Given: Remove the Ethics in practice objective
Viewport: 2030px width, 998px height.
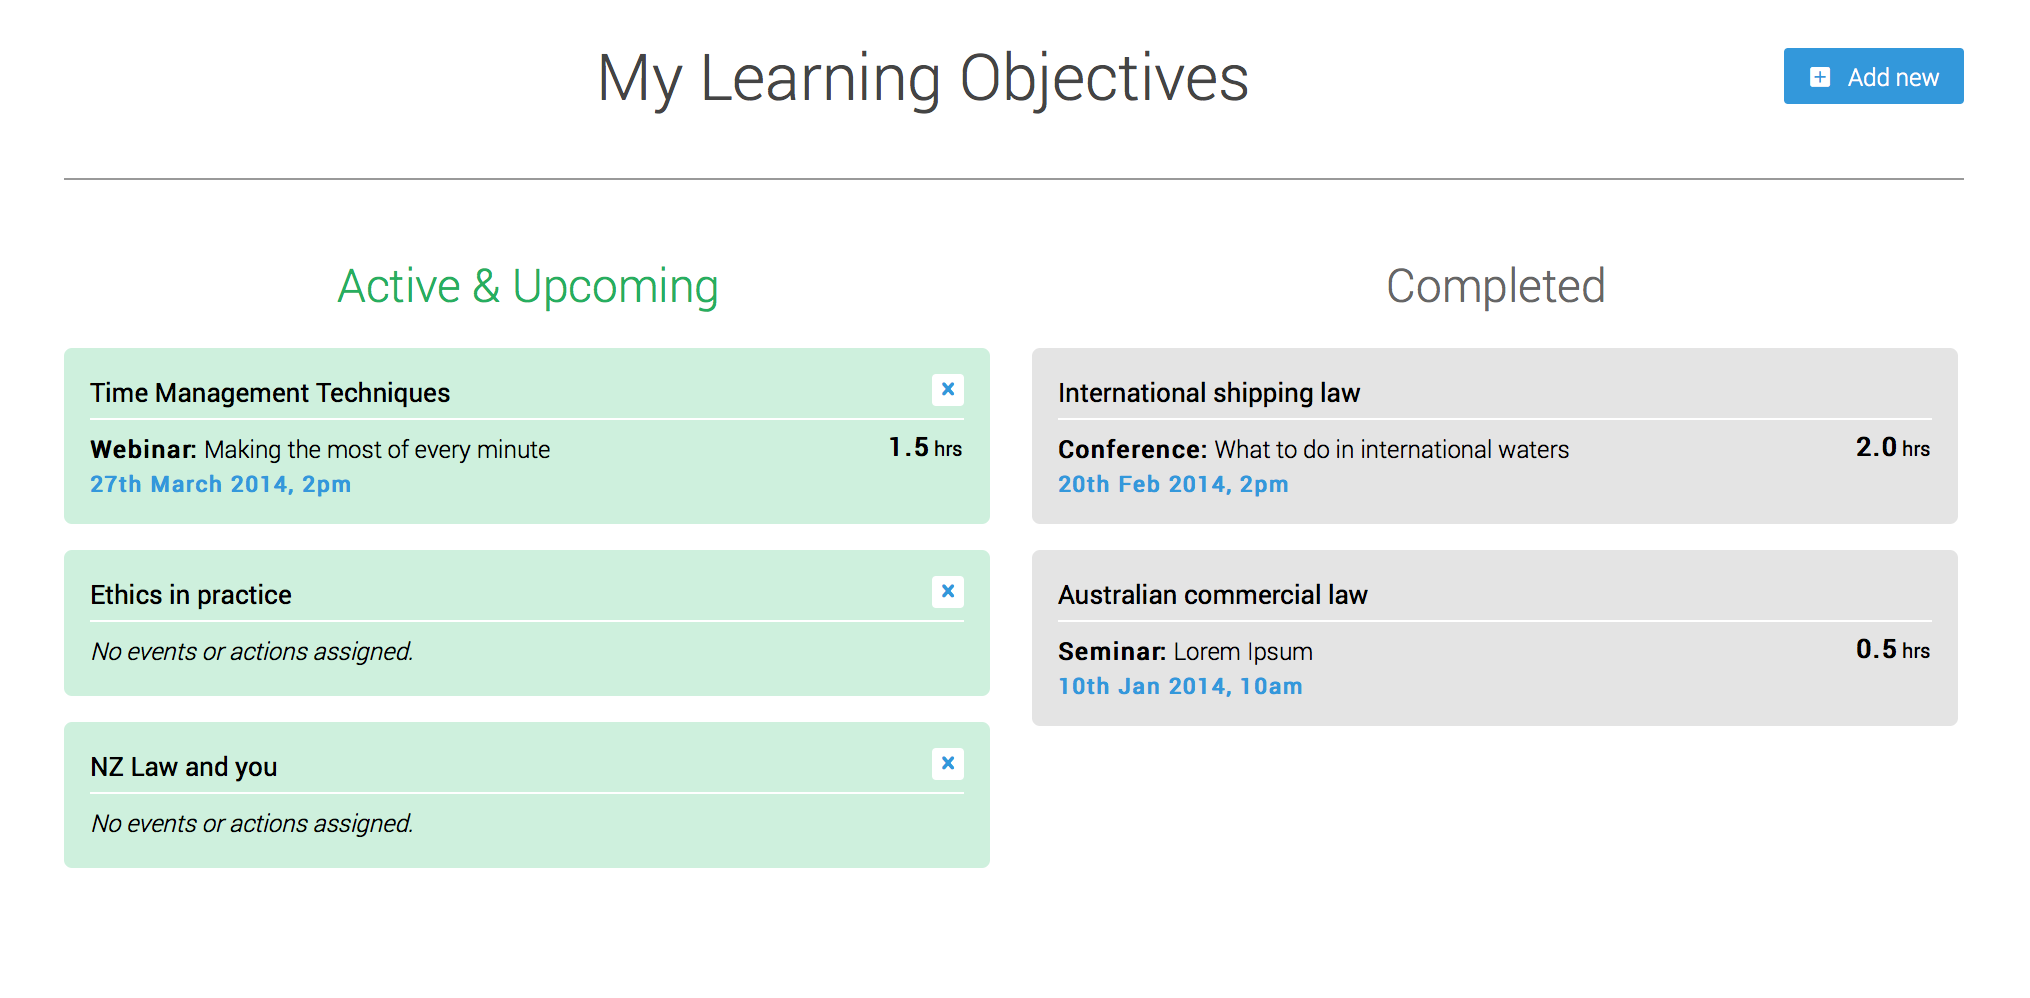Looking at the screenshot, I should click(948, 591).
